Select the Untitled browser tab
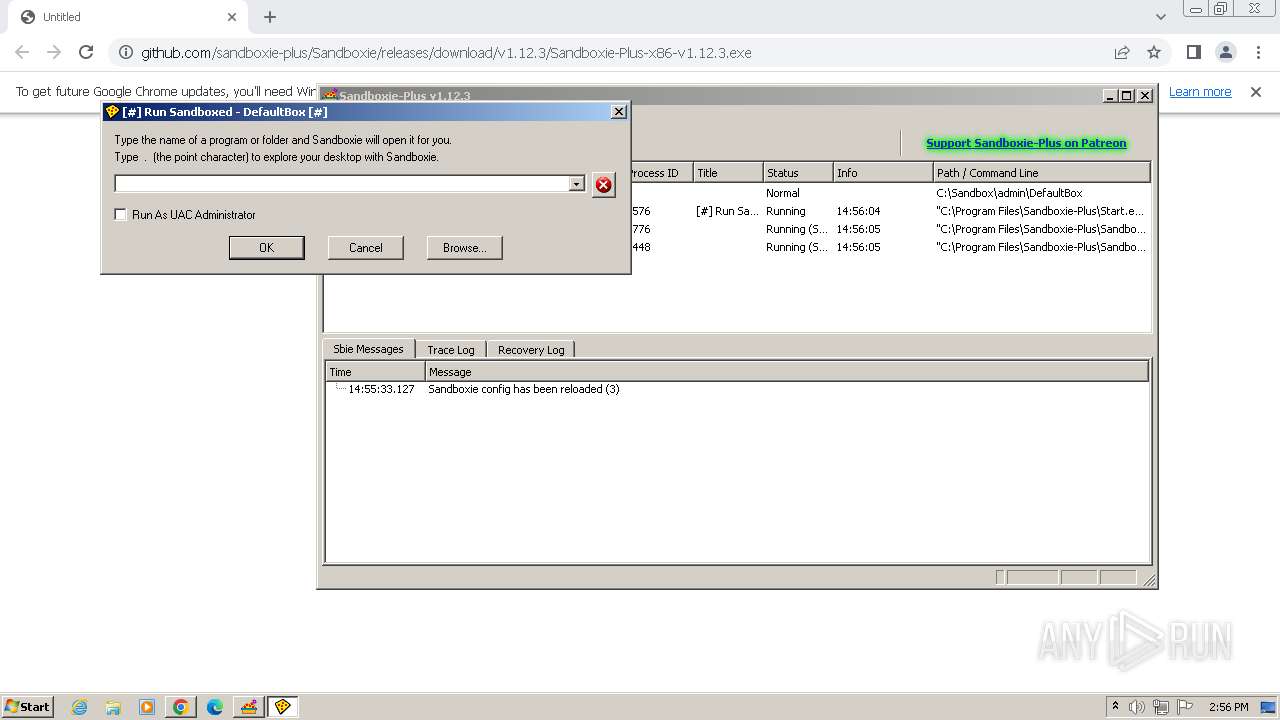Viewport: 1280px width, 720px height. pyautogui.click(x=128, y=17)
